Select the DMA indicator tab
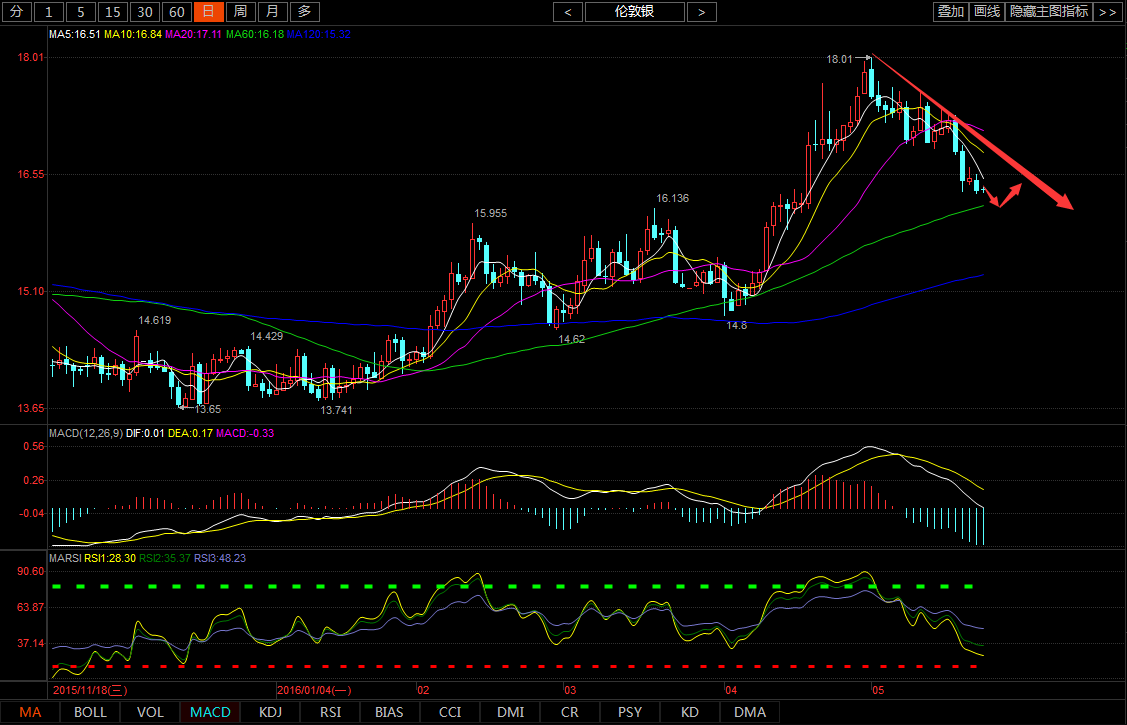The width and height of the screenshot is (1127, 725). pyautogui.click(x=750, y=712)
